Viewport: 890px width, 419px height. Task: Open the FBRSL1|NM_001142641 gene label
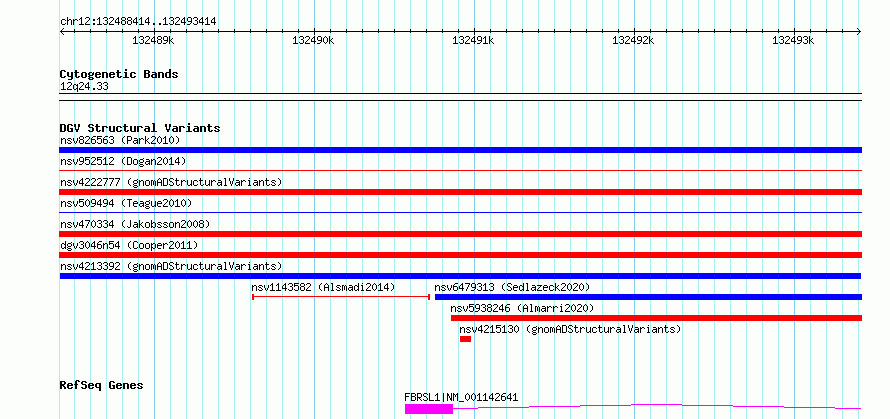(x=461, y=397)
